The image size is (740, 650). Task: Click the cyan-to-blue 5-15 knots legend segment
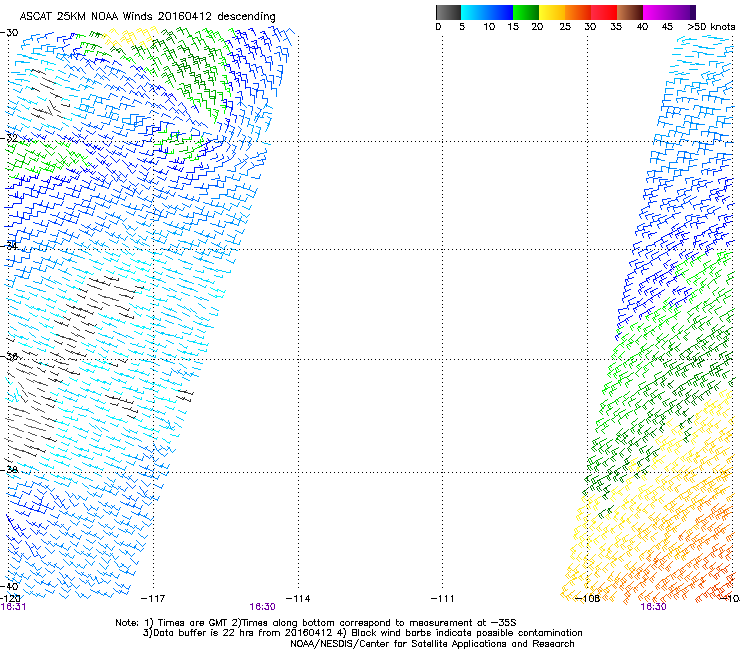tap(487, 12)
